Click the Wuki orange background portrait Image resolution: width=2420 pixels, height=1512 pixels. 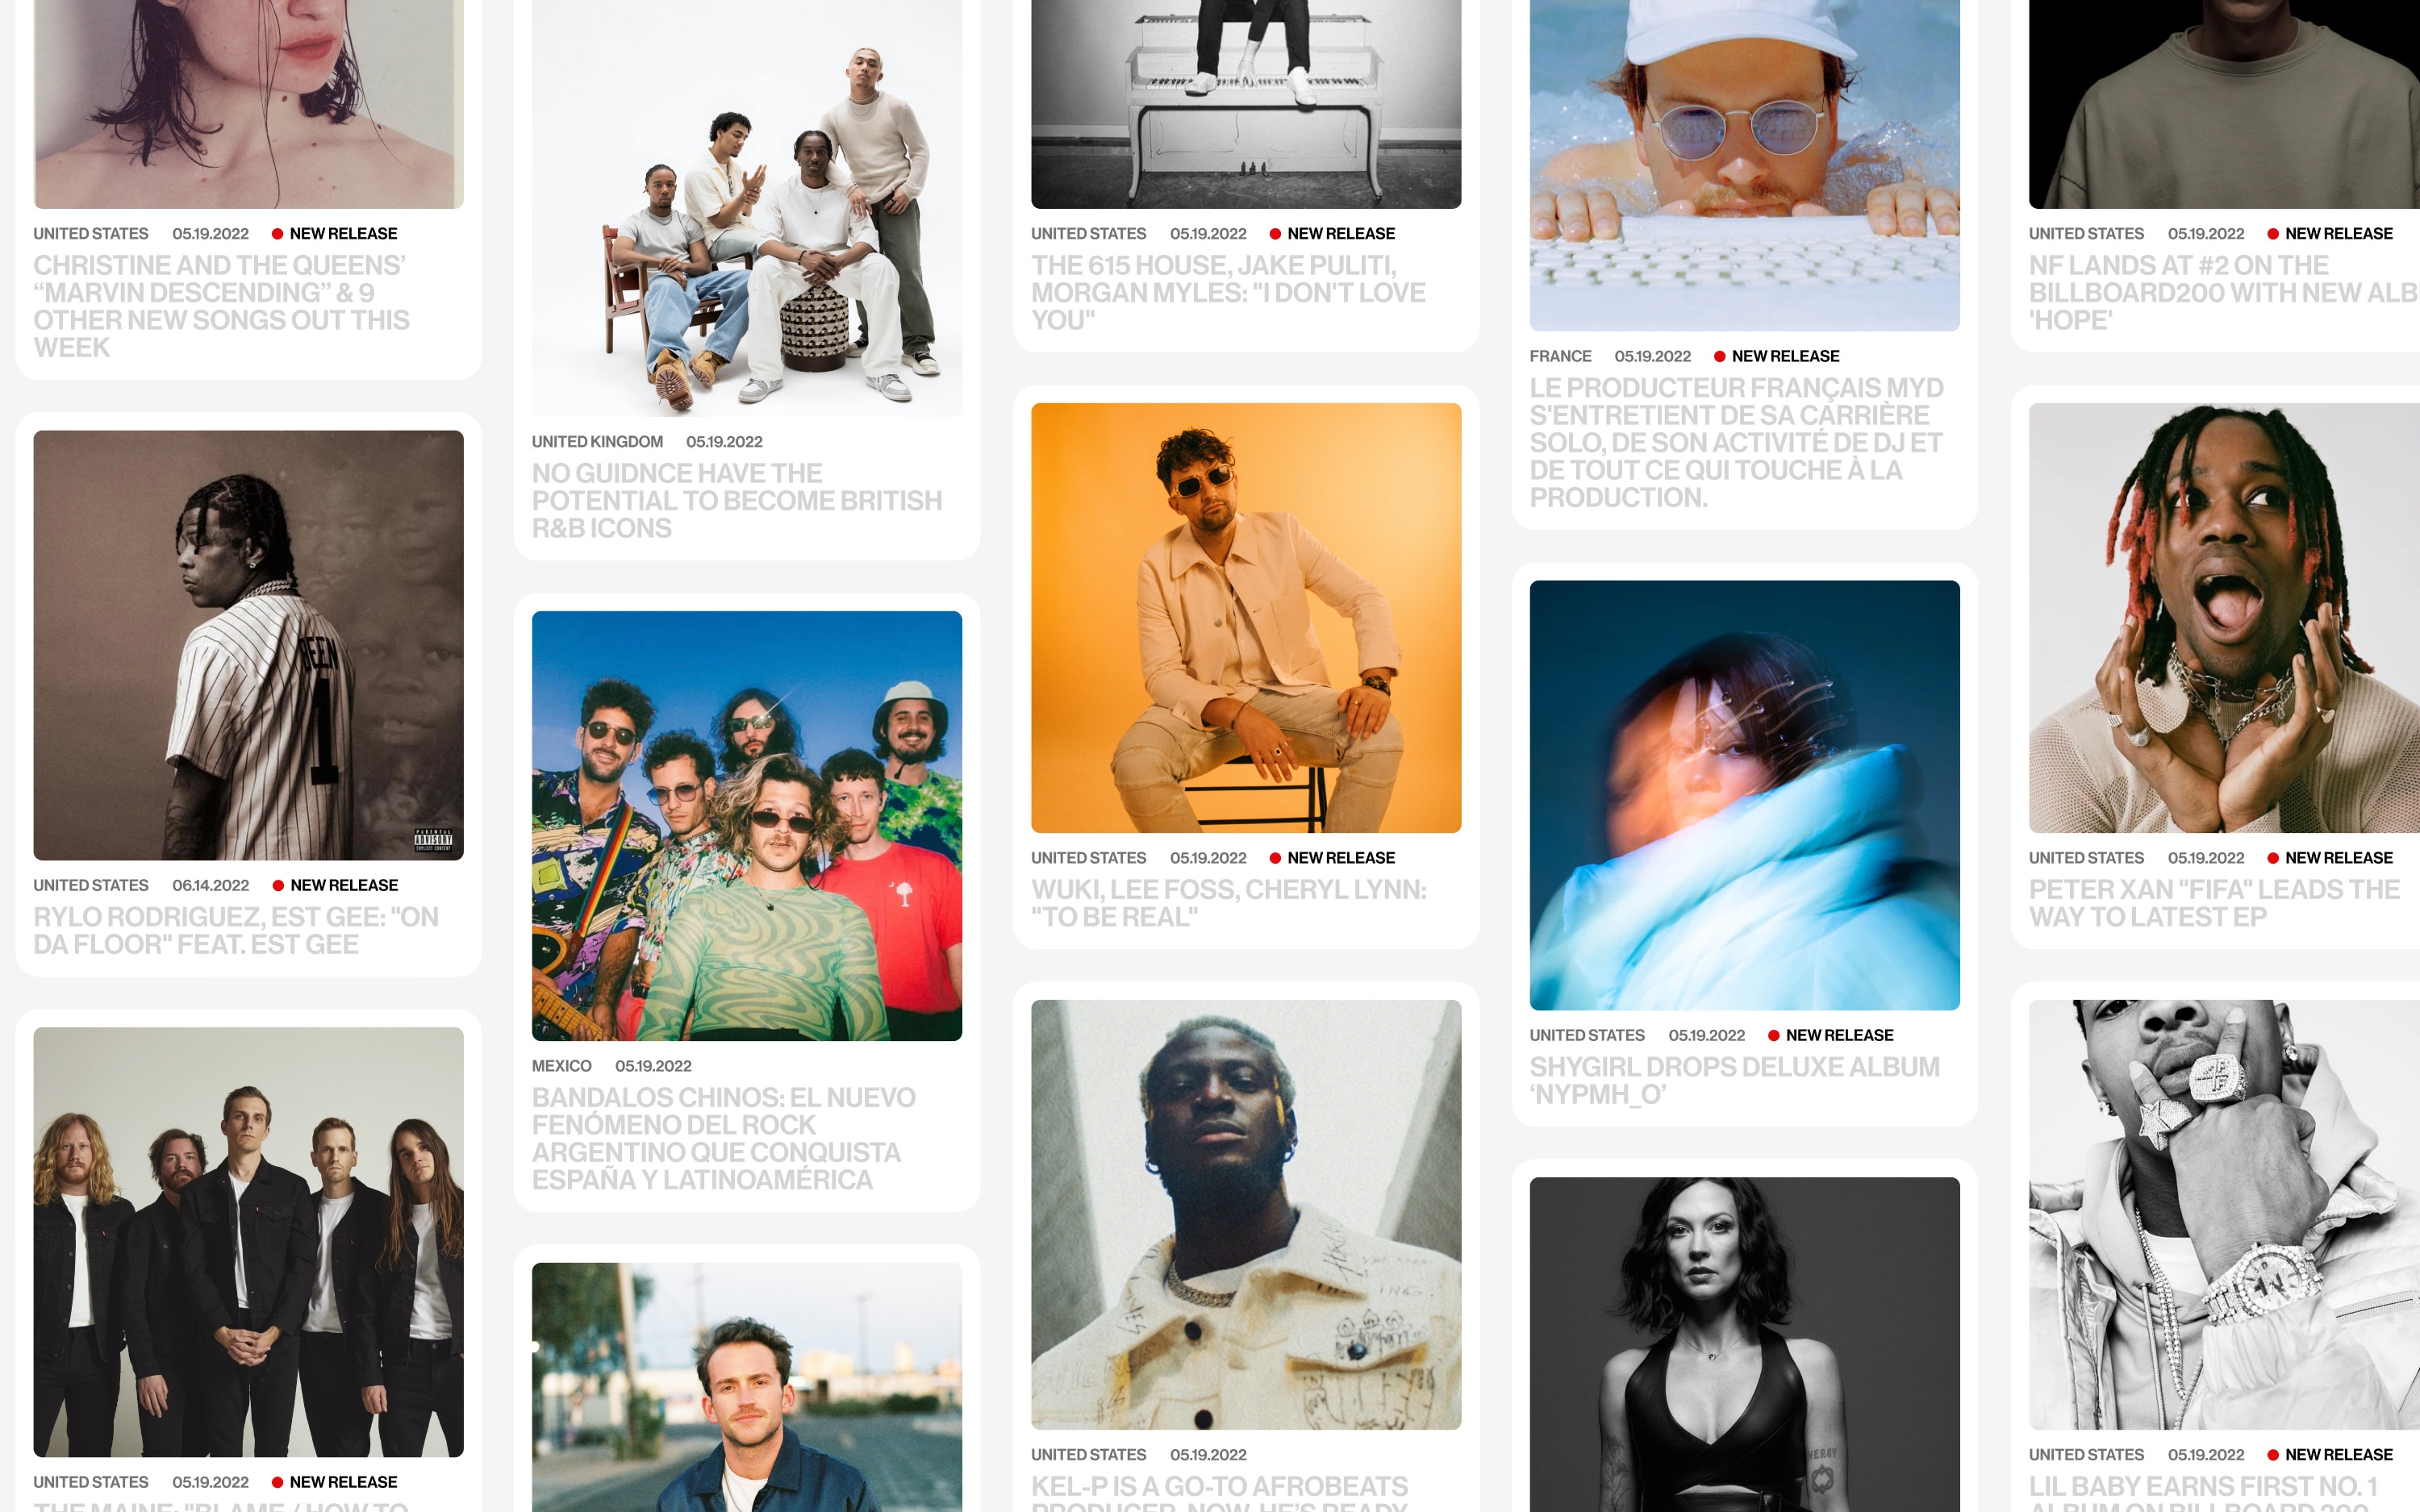click(x=1246, y=618)
